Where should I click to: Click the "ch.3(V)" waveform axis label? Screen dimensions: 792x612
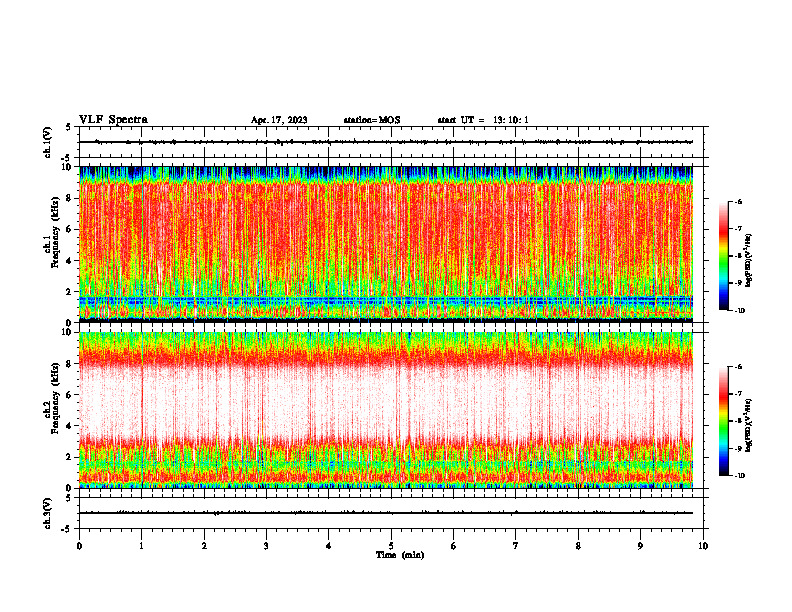pyautogui.click(x=48, y=513)
